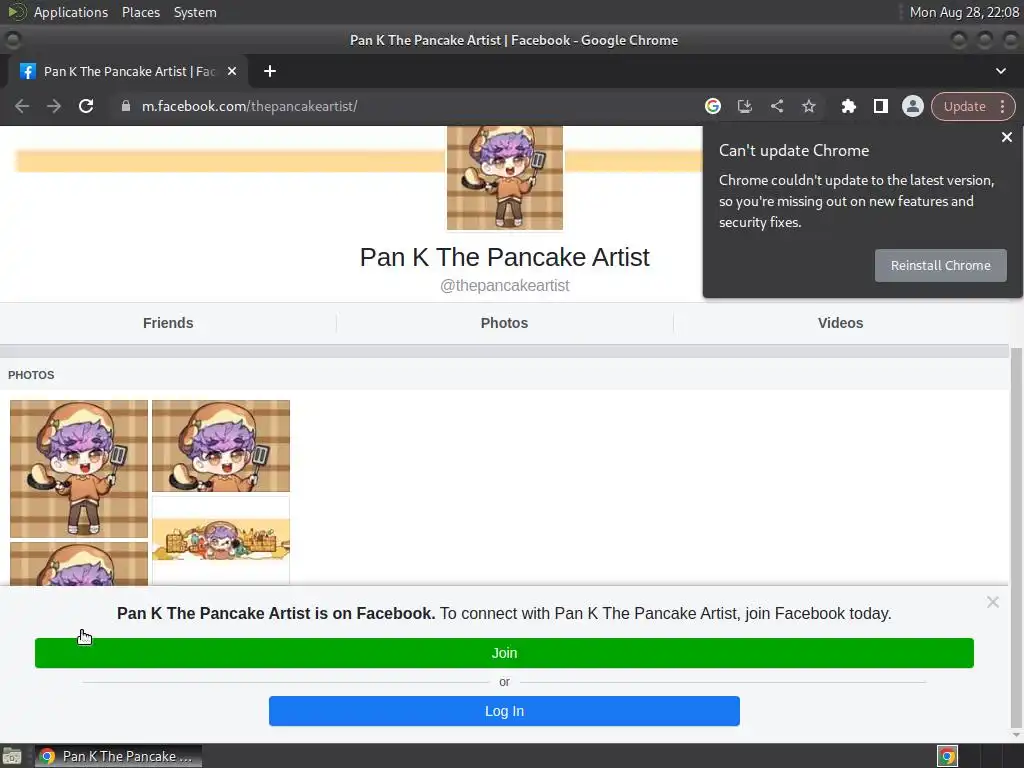The width and height of the screenshot is (1024, 768).
Task: Open the Extensions puzzle icon
Action: coord(848,106)
